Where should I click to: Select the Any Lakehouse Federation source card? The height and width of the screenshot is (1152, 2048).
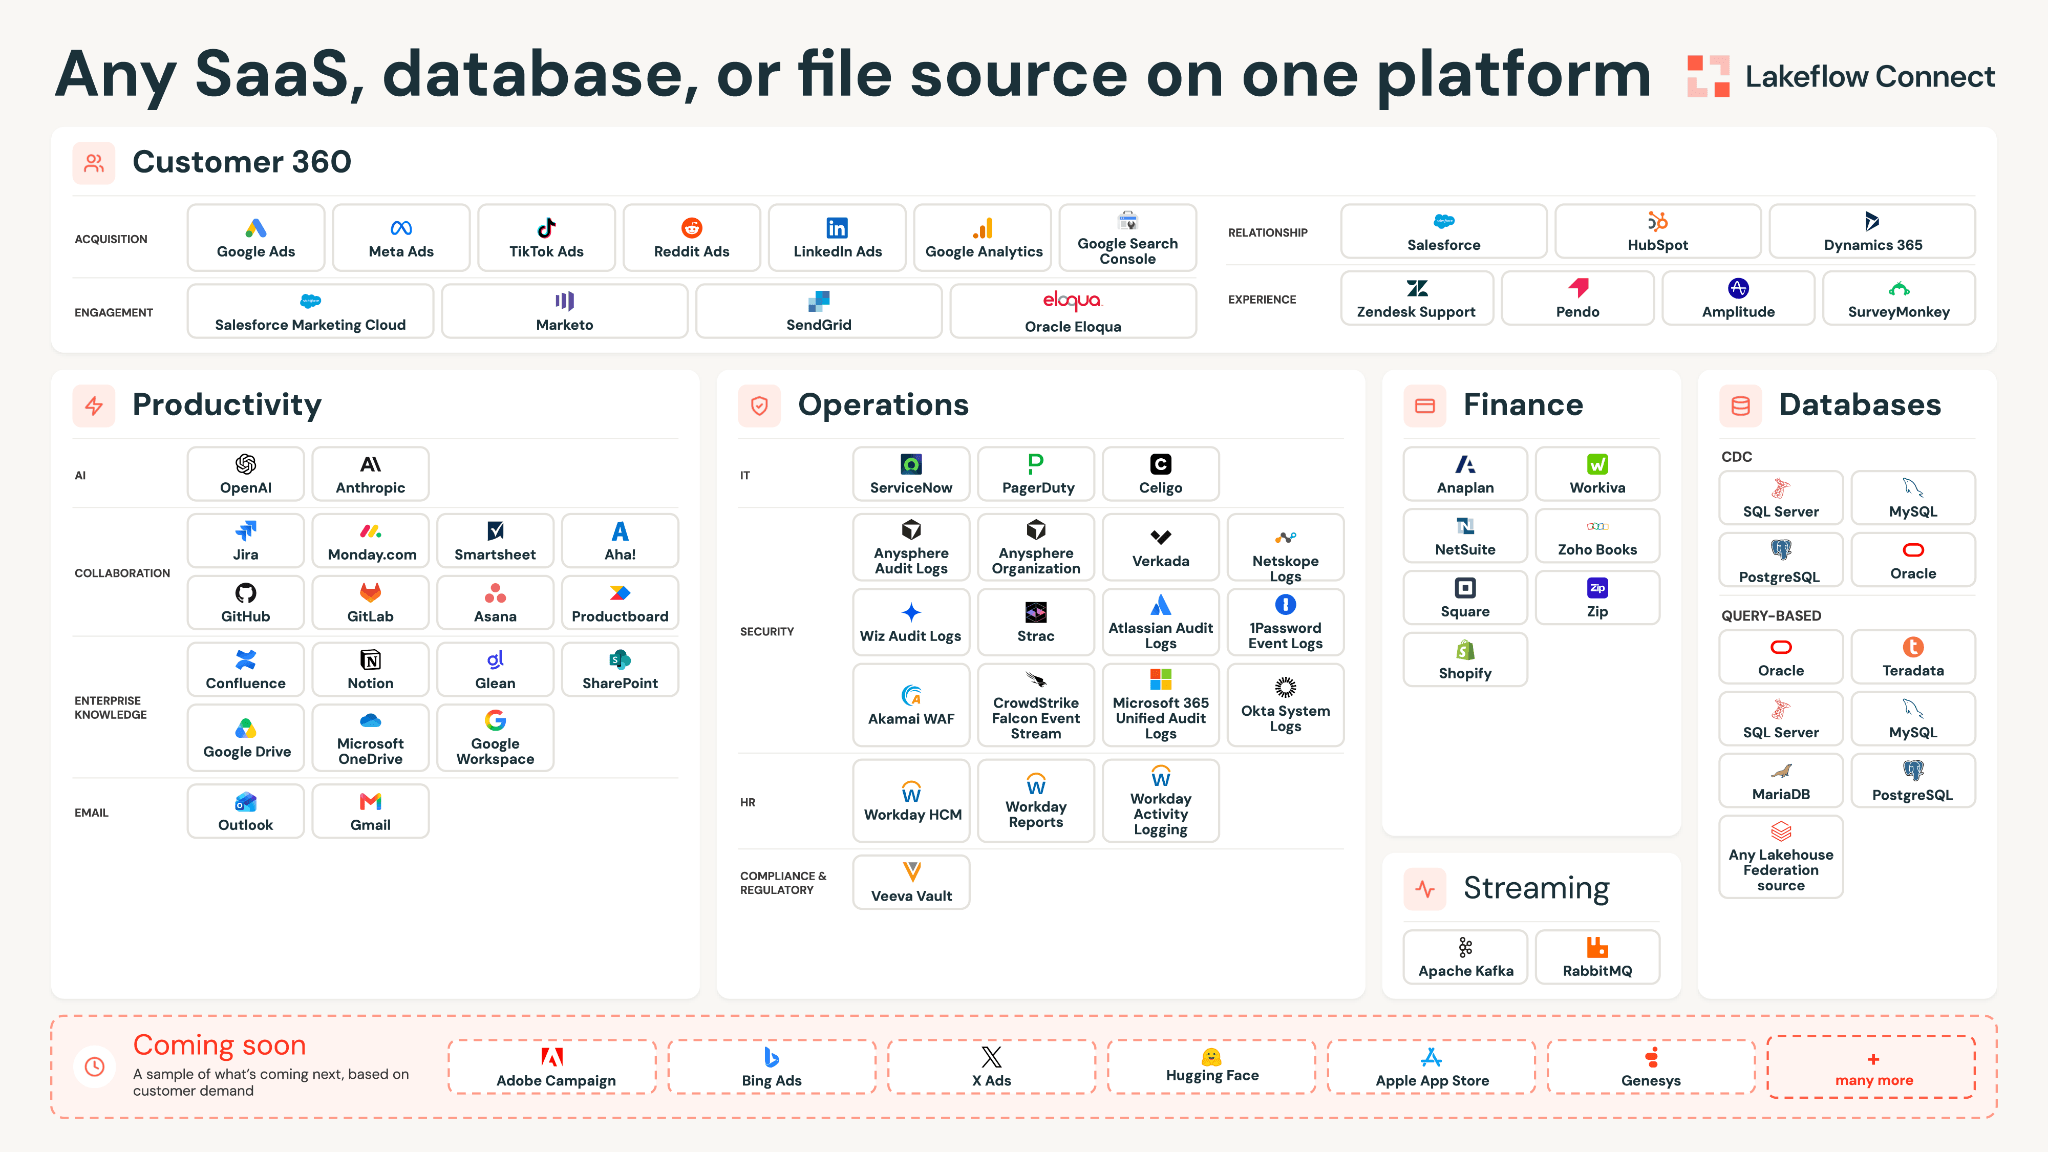[1781, 857]
